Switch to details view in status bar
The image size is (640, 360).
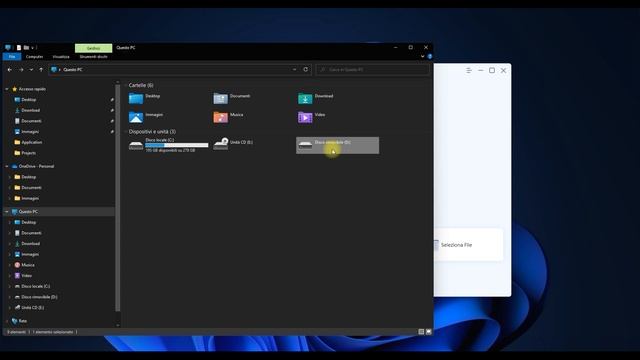[421, 332]
